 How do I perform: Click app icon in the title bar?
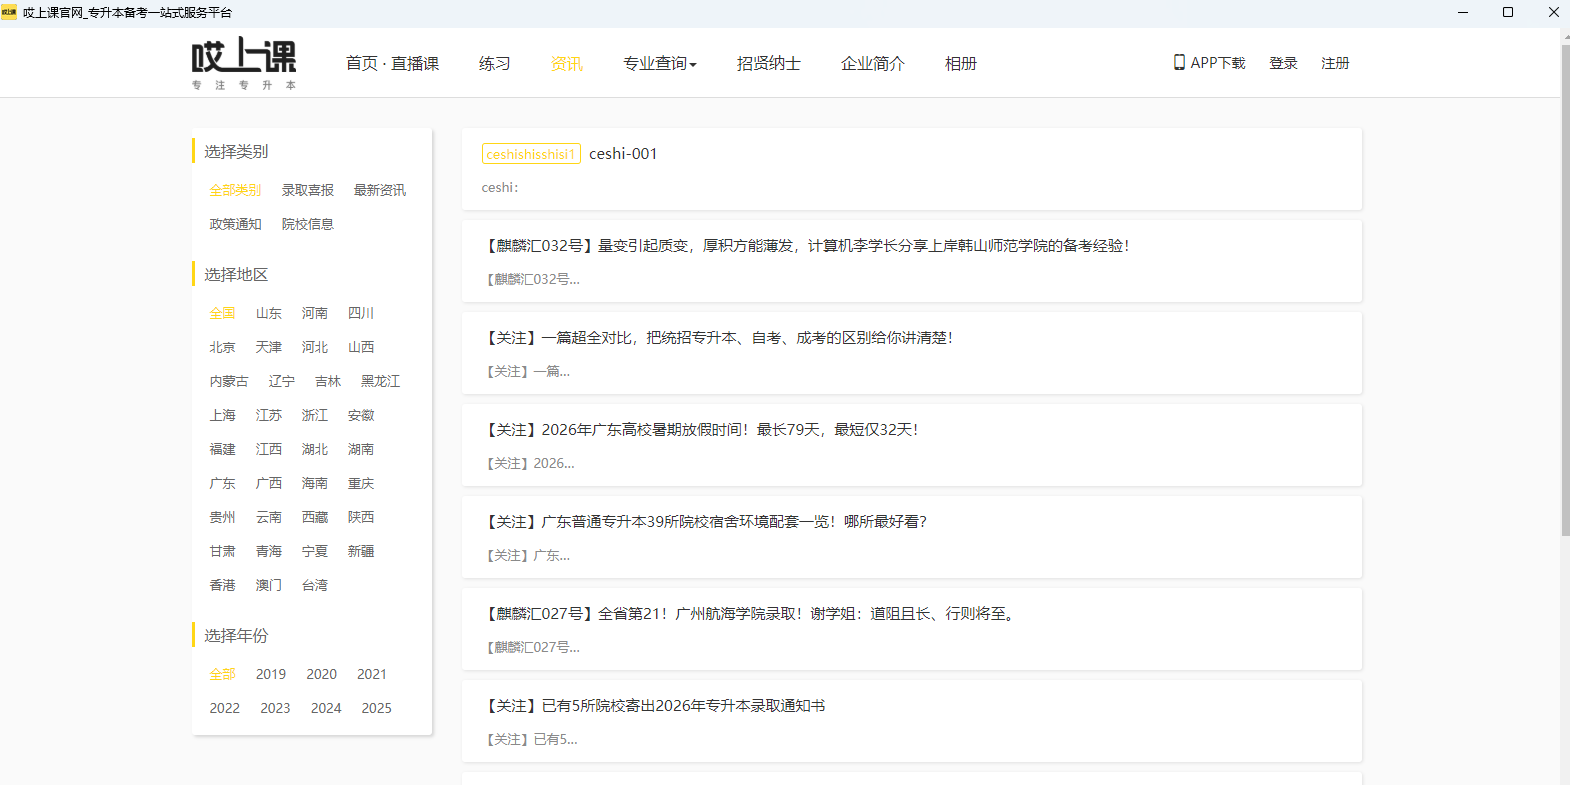coord(9,12)
